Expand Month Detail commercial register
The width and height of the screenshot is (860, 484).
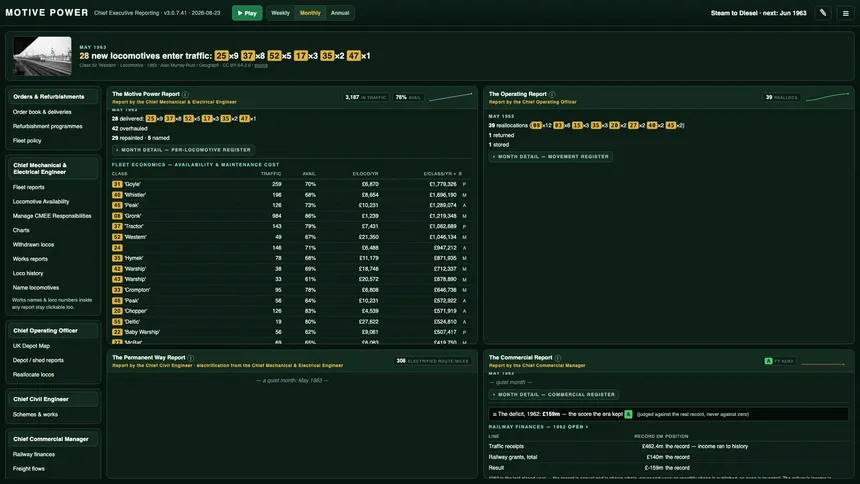[553, 394]
